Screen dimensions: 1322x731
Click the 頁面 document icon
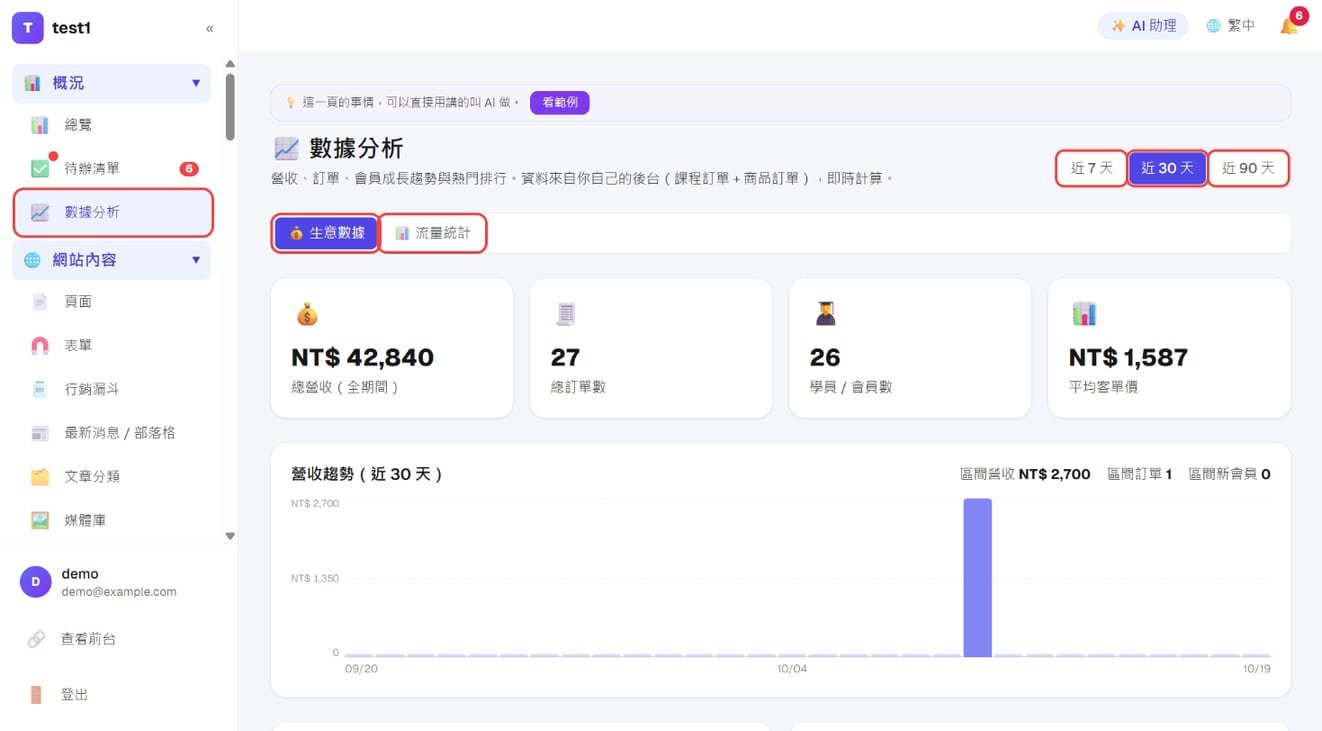[x=40, y=301]
